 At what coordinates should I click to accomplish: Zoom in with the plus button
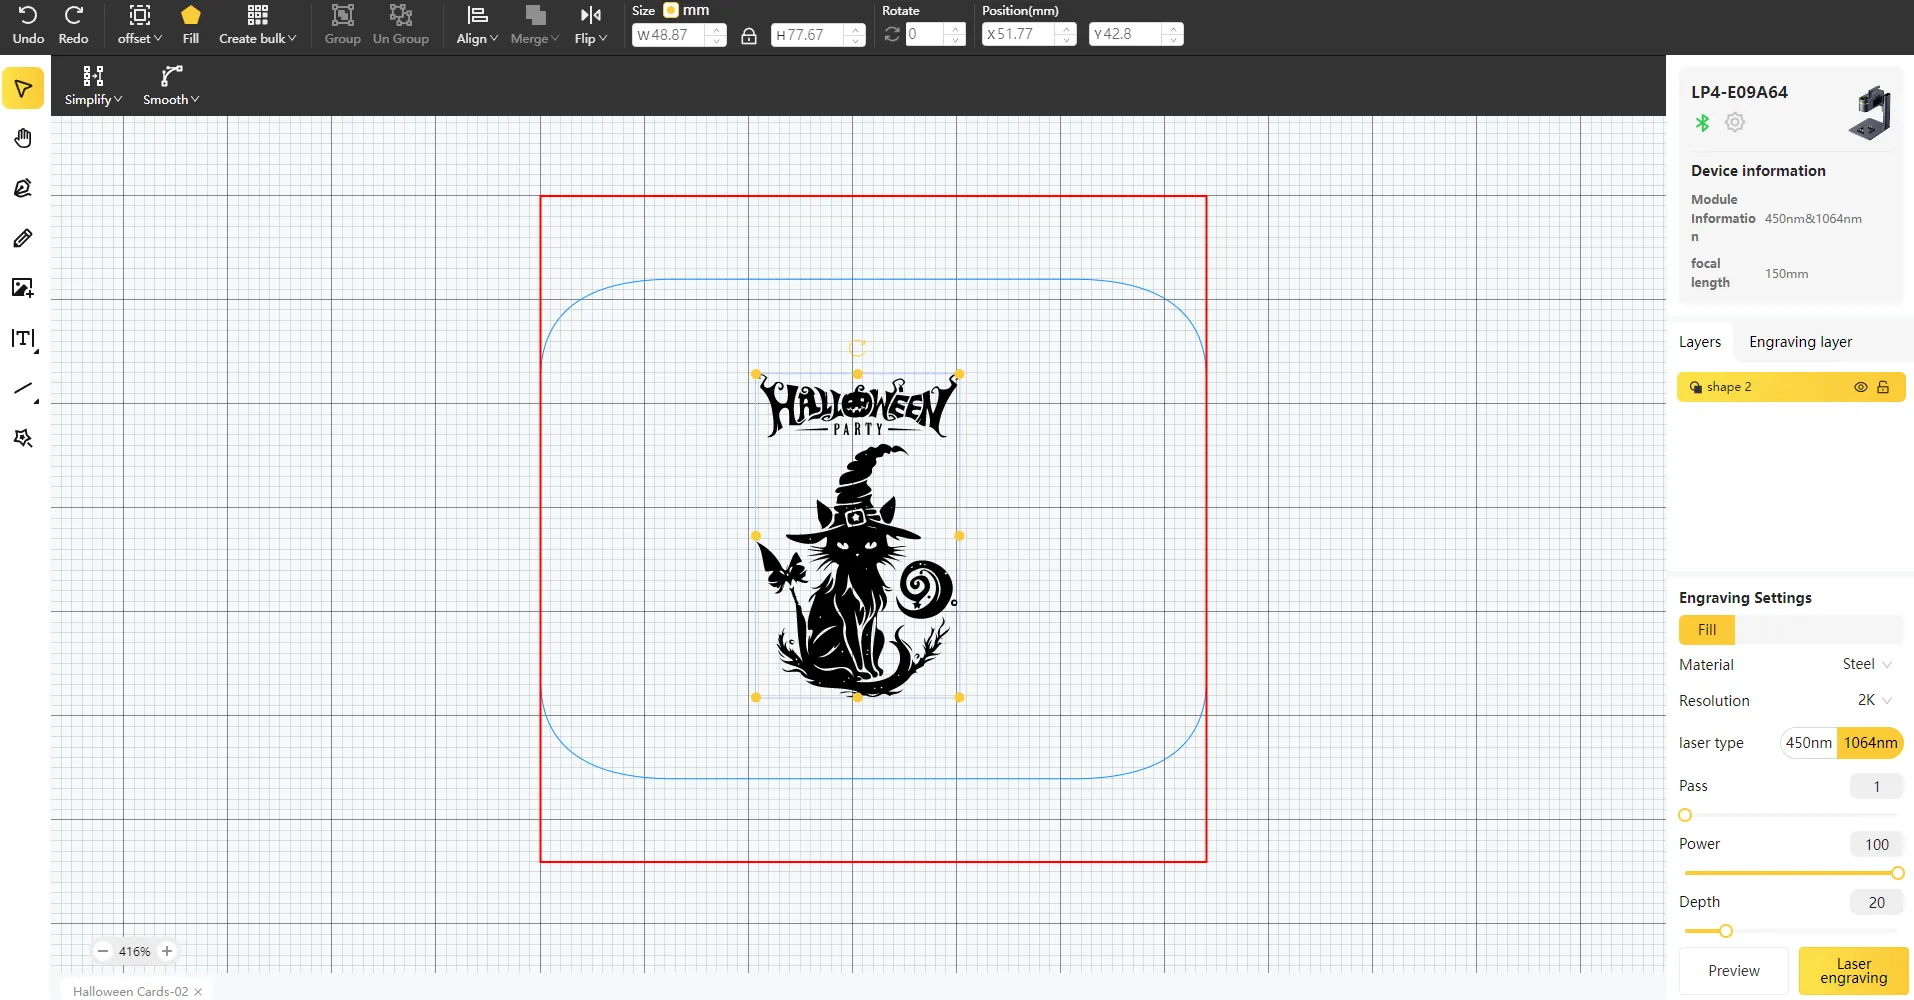click(x=167, y=951)
